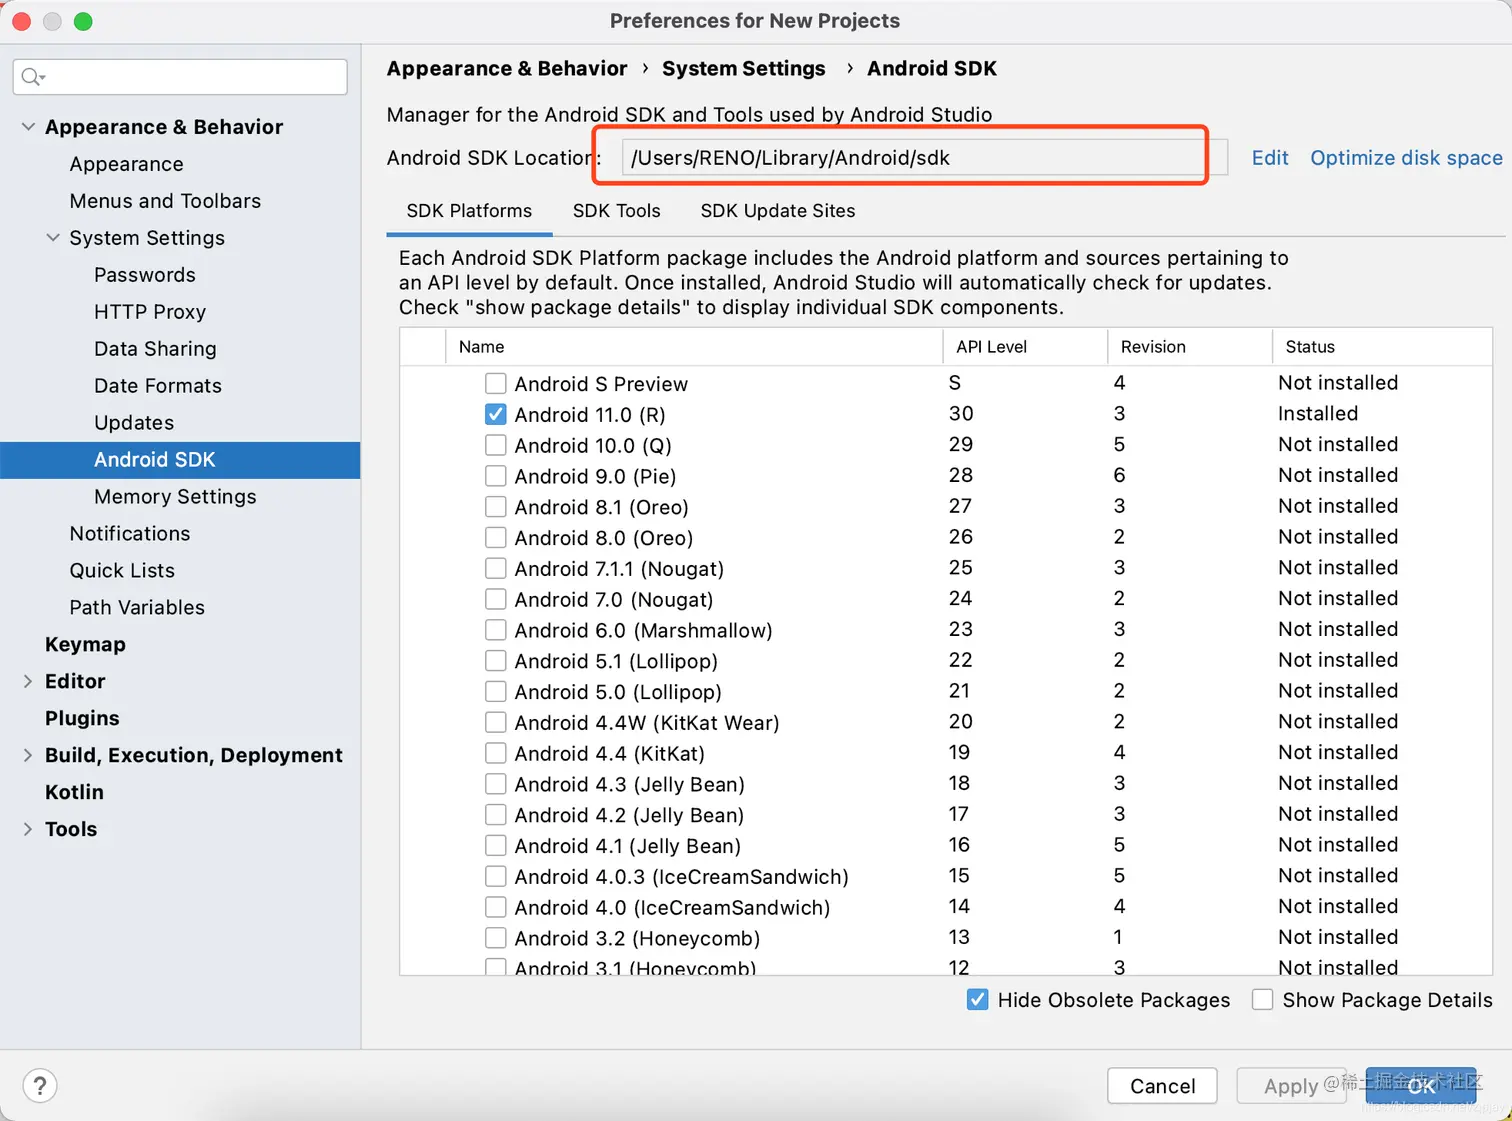Check the Android 10.0 (Q) box
The image size is (1512, 1121).
tap(495, 445)
